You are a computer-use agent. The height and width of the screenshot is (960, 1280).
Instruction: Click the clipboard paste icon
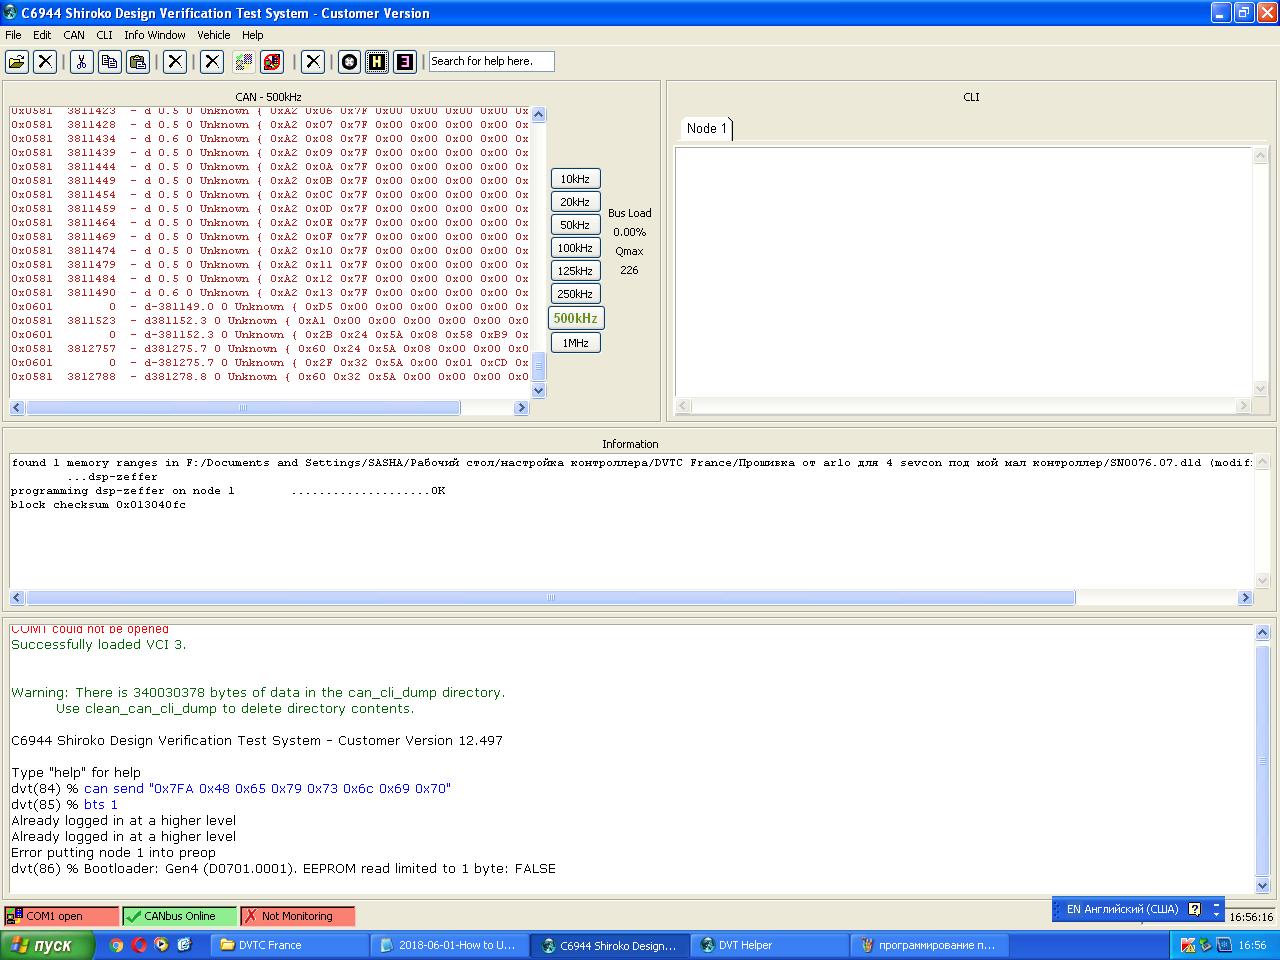coord(138,62)
